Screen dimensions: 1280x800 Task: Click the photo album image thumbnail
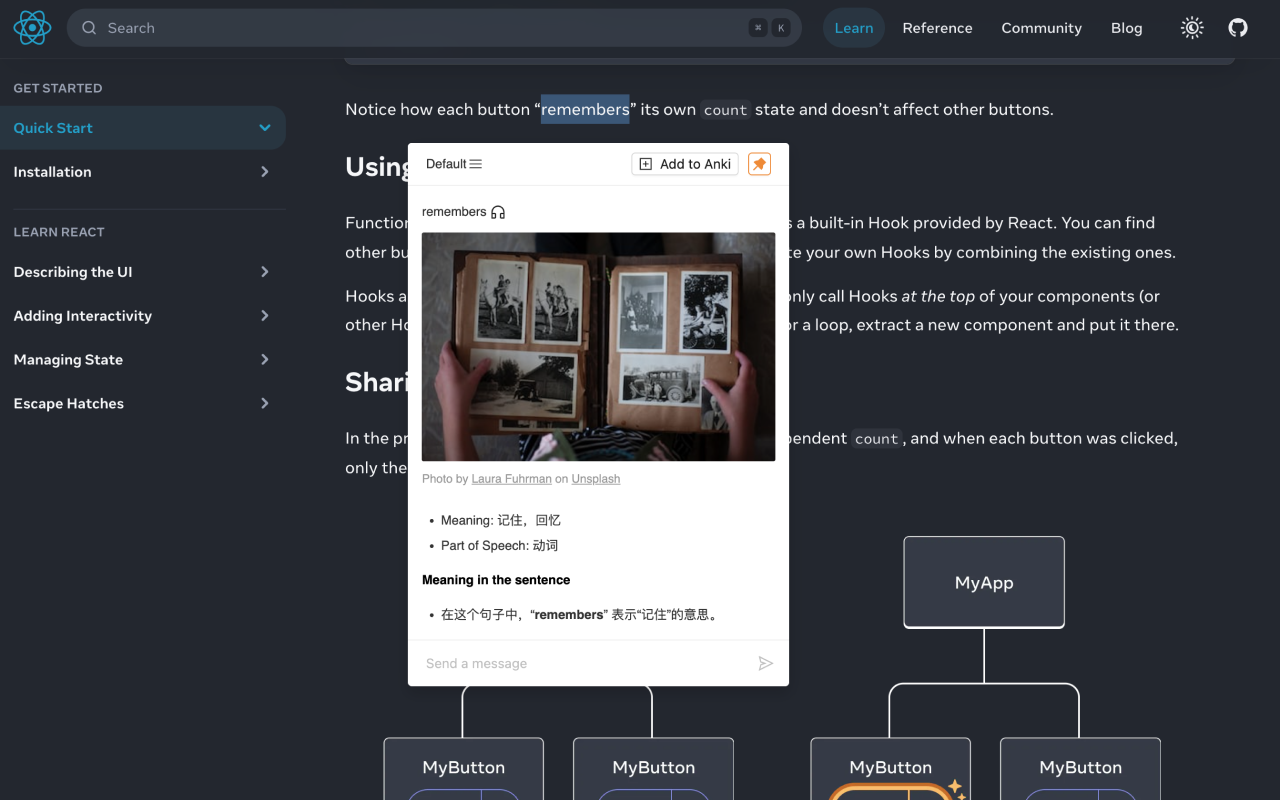(x=598, y=347)
